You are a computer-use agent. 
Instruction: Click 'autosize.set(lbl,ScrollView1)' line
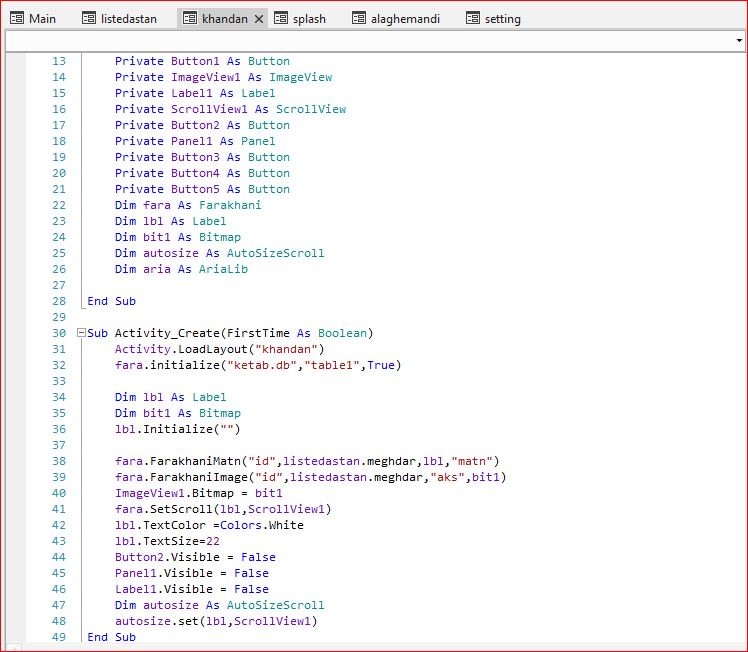[x=216, y=621]
